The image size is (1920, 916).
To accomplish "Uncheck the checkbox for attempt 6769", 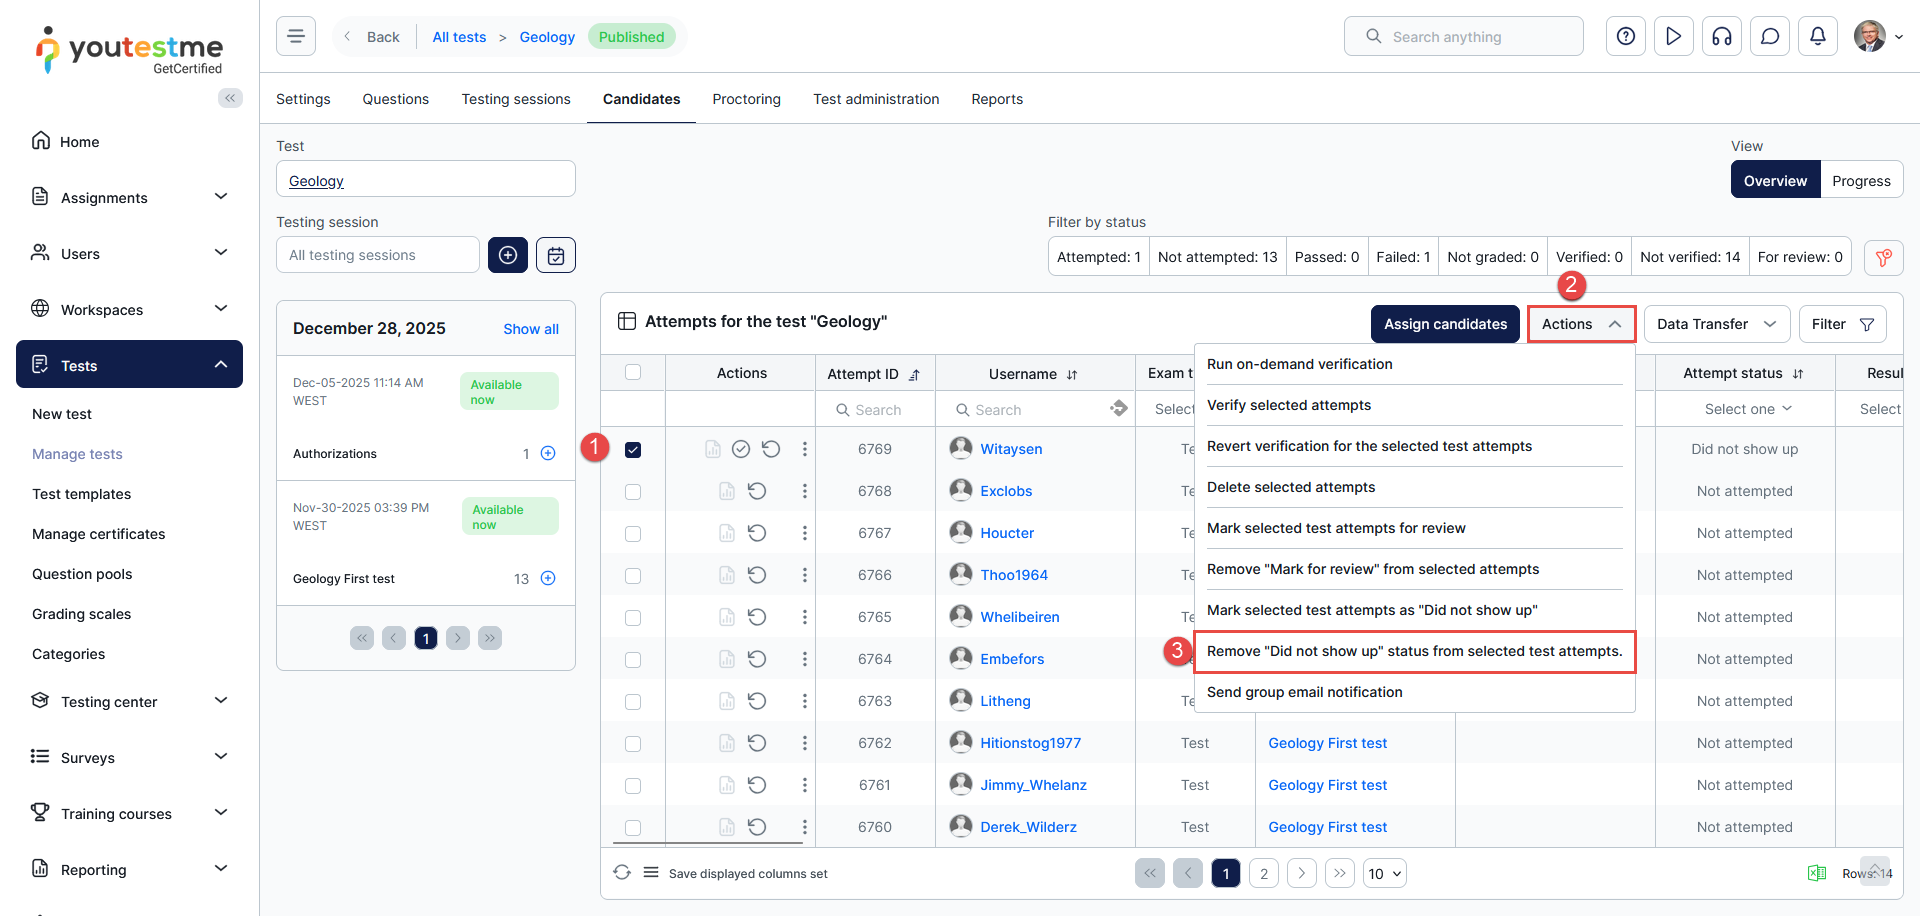I will [x=633, y=450].
